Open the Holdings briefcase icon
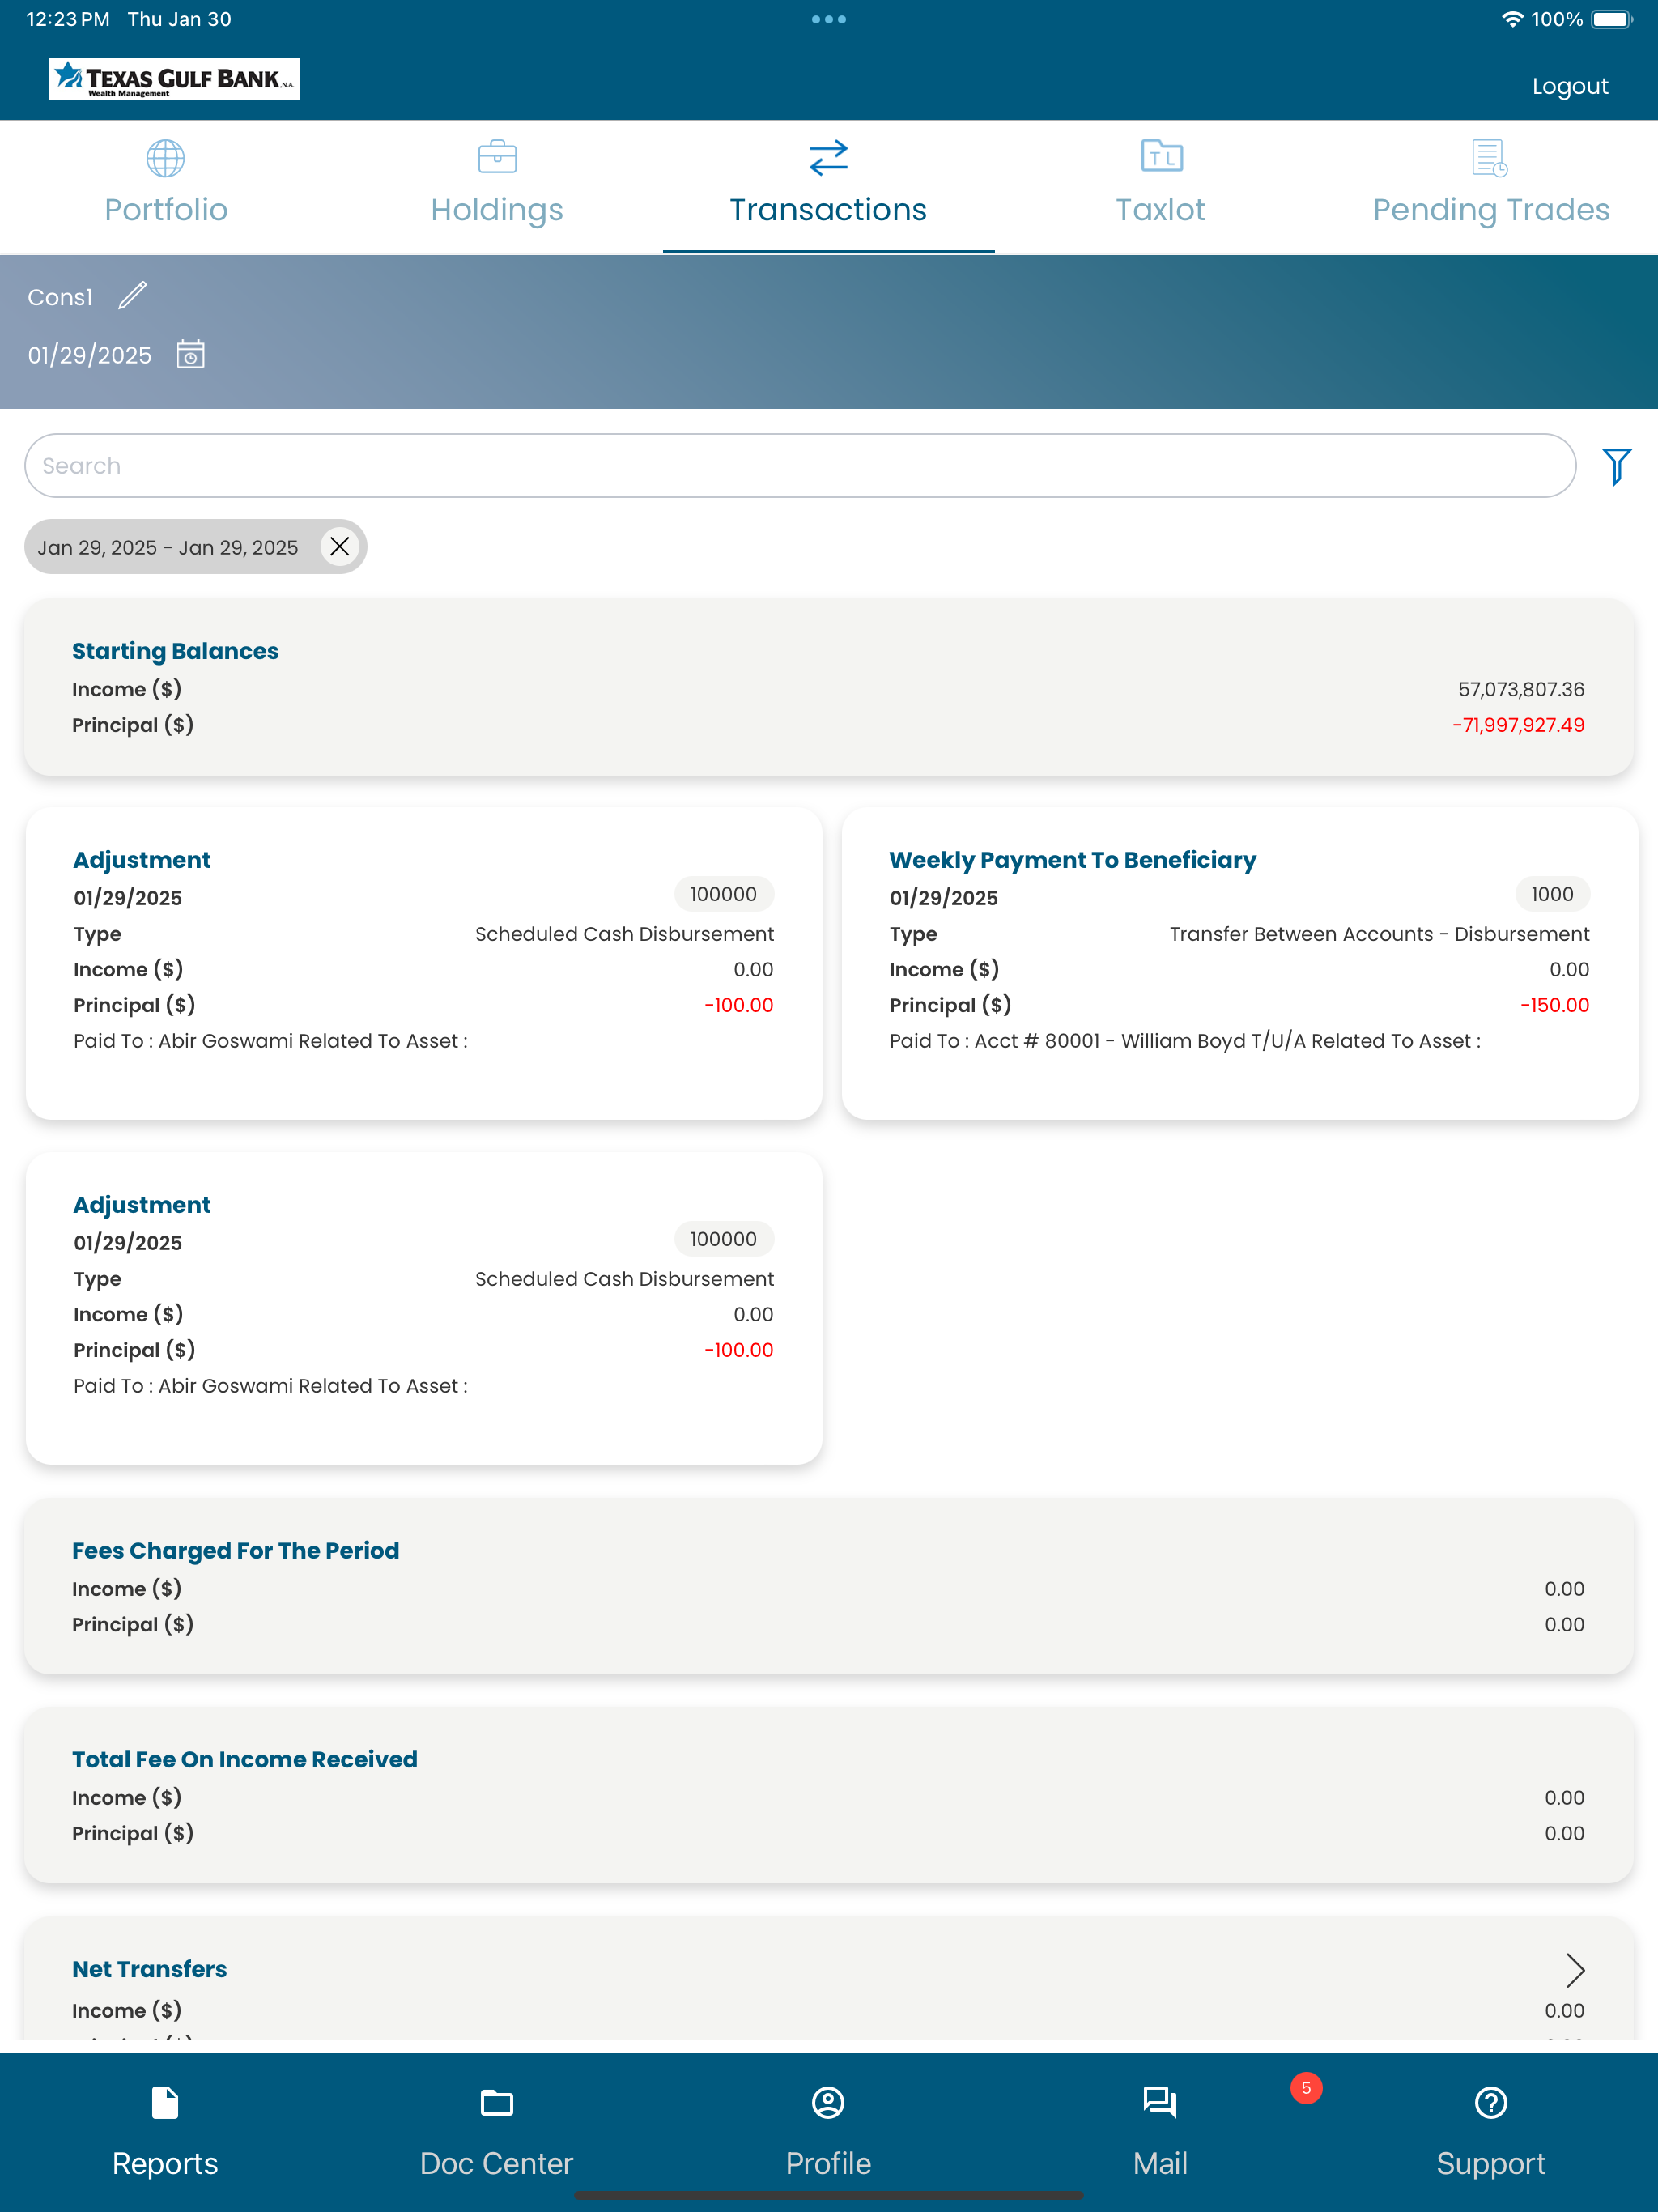 point(497,157)
